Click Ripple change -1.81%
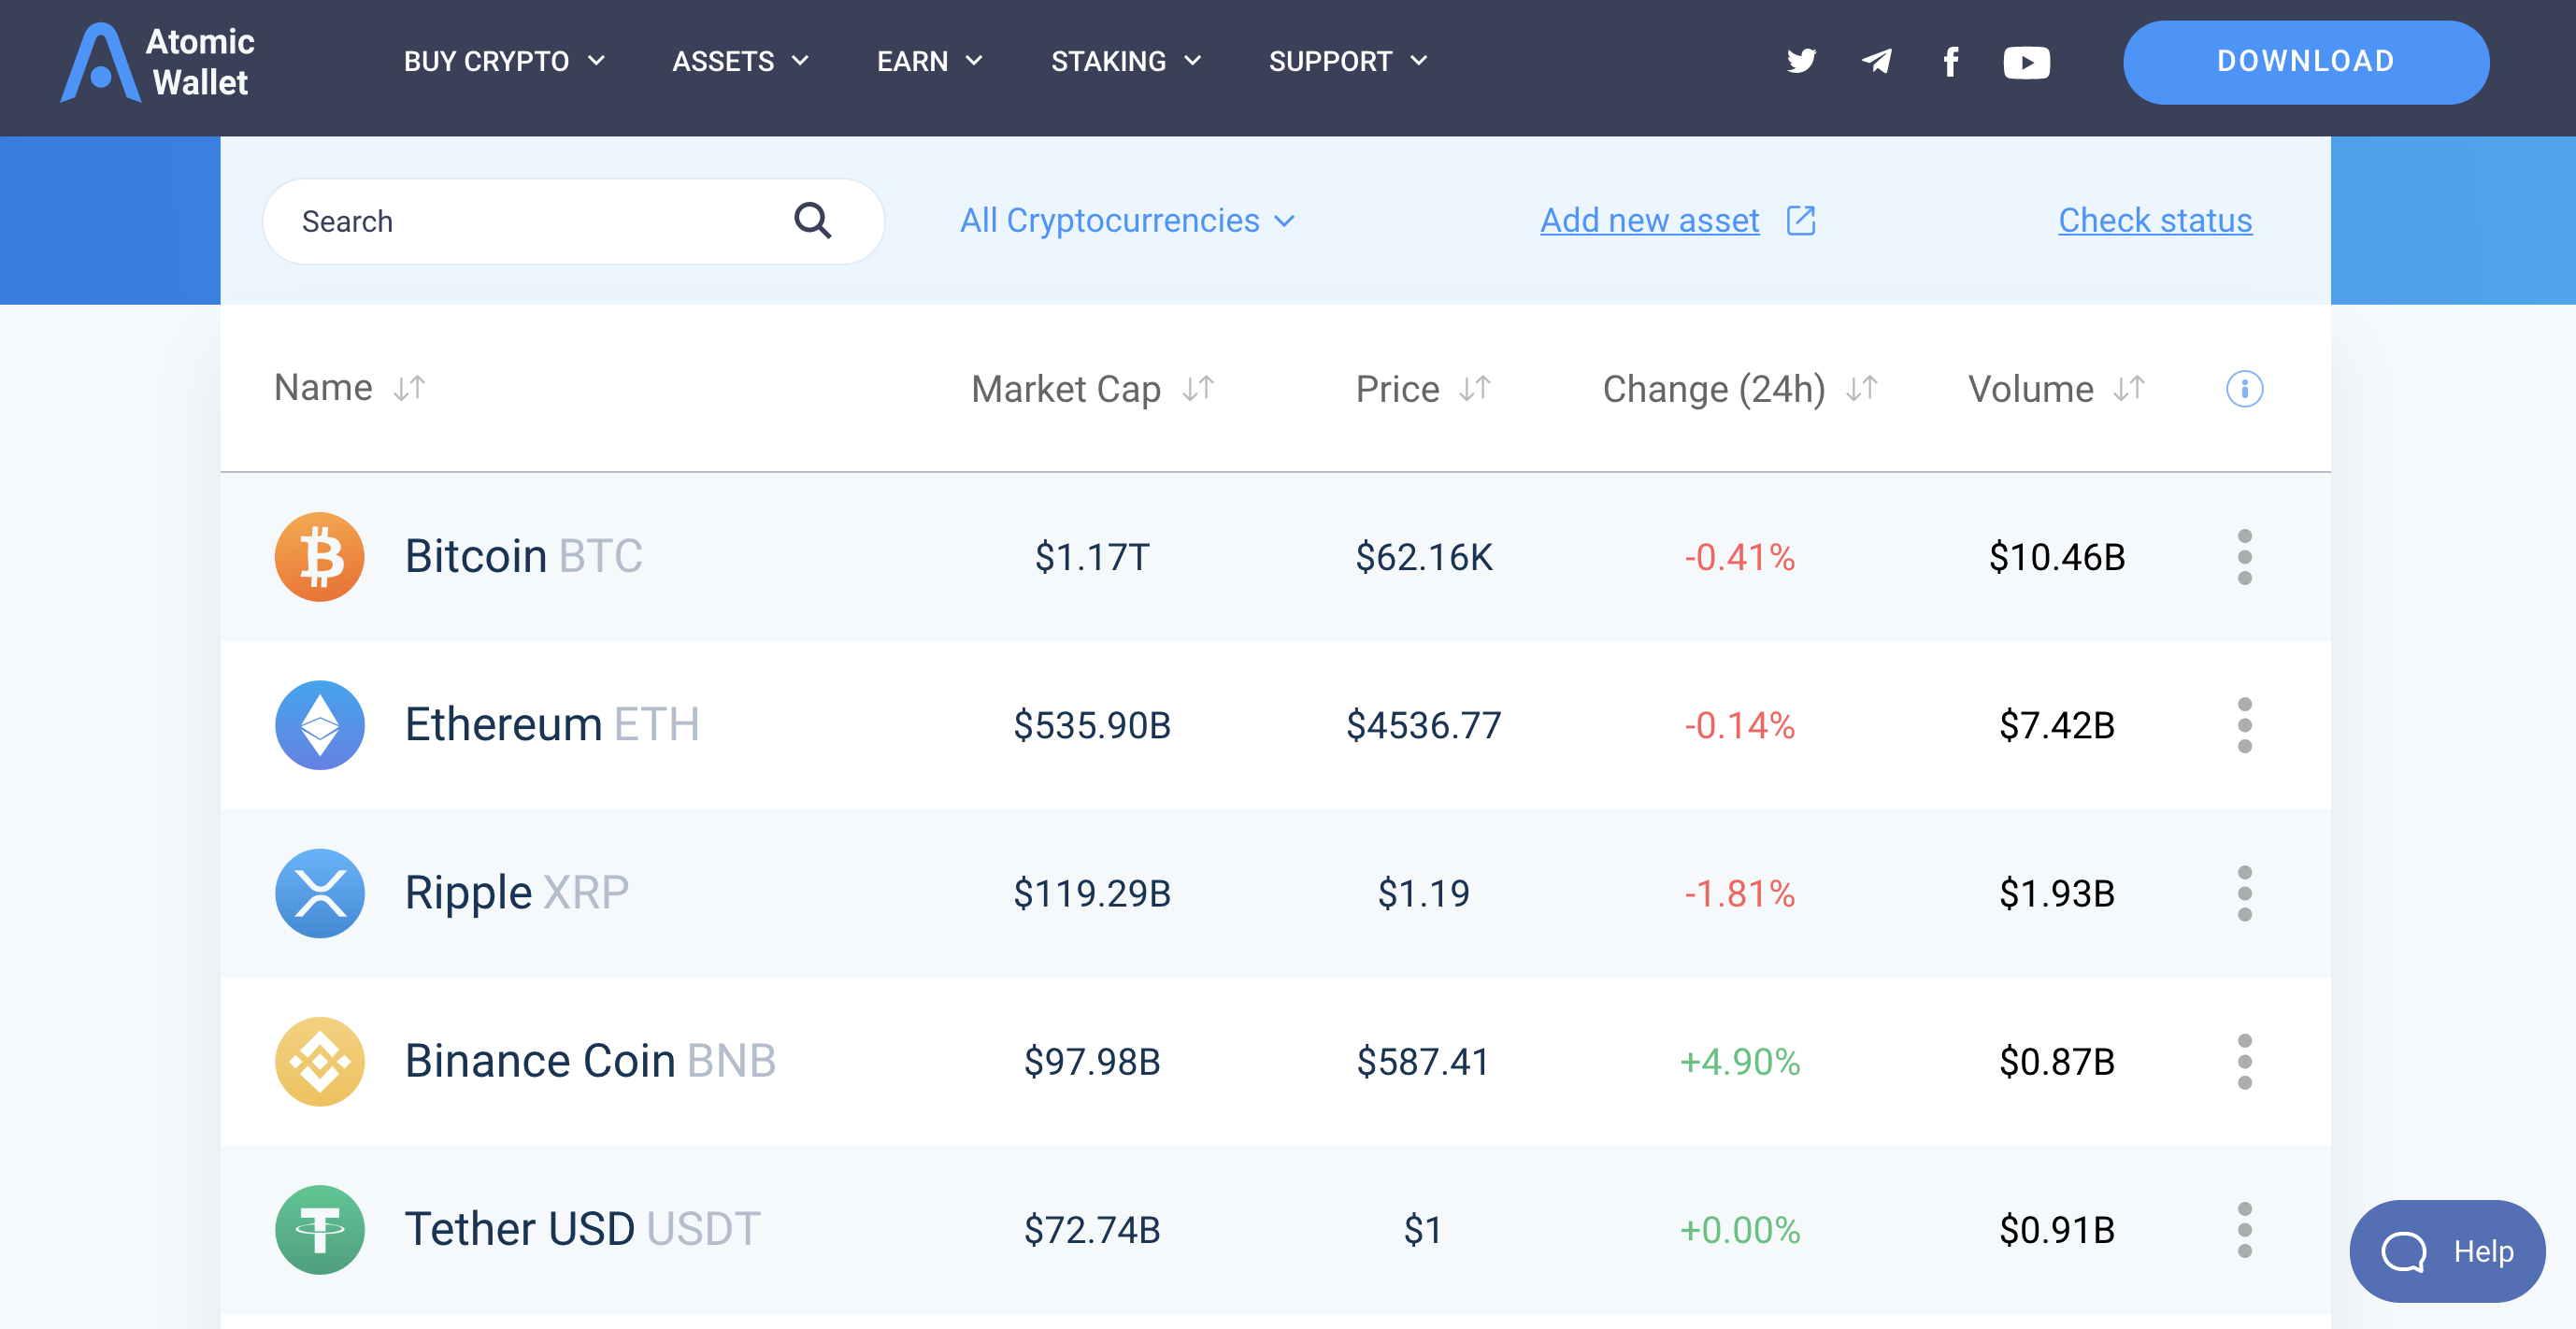 [x=1739, y=892]
